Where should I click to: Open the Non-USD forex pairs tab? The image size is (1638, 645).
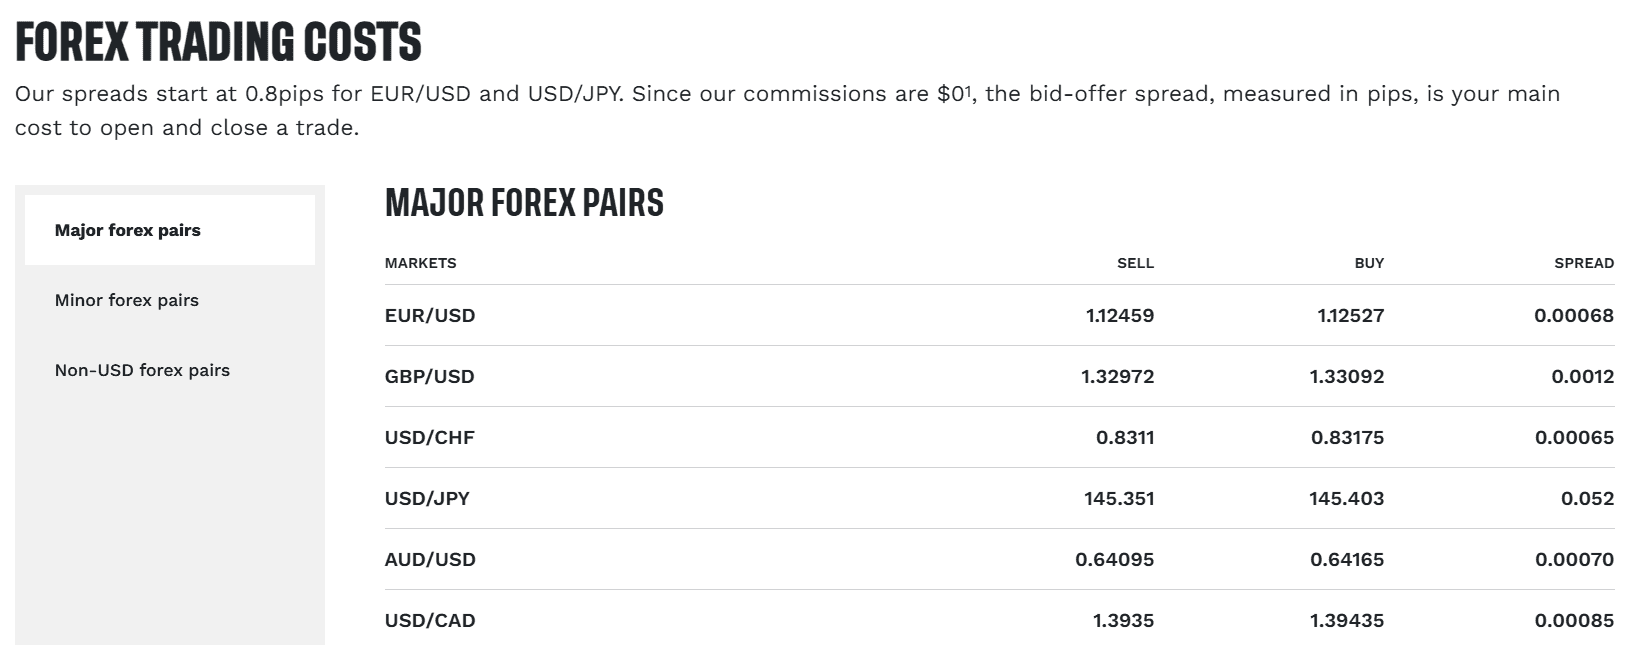pyautogui.click(x=142, y=370)
